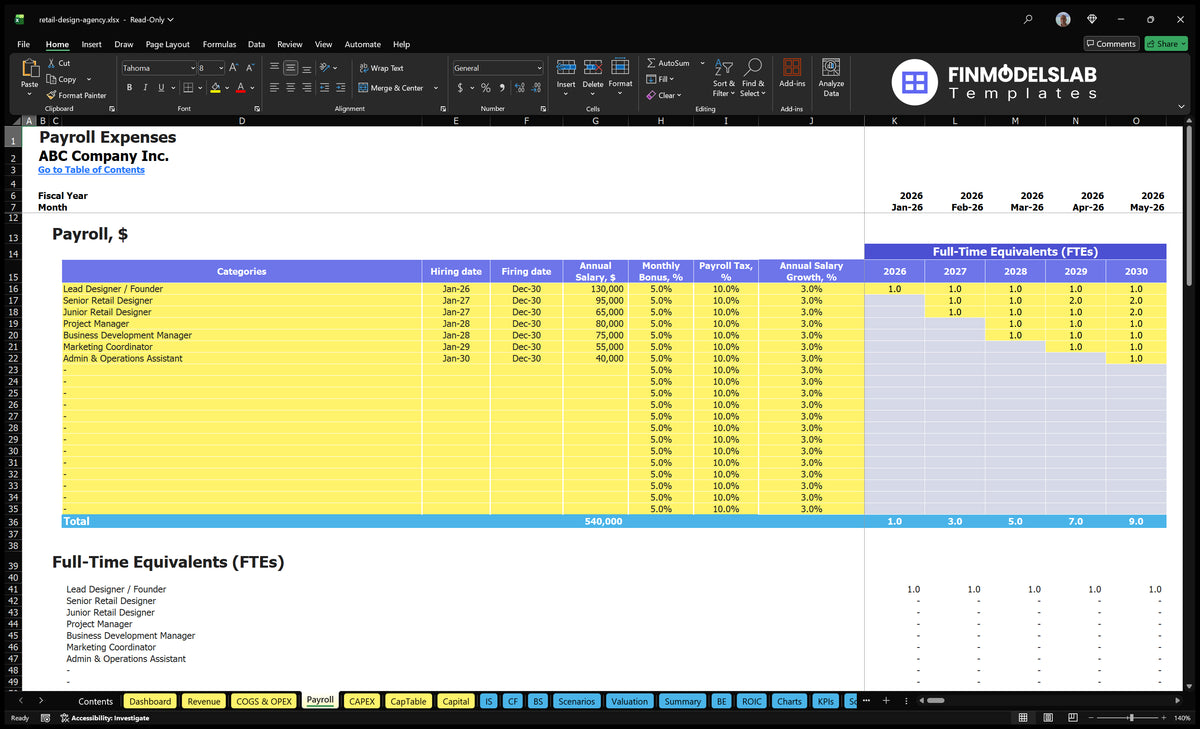1200x729 pixels.
Task: Apply comma style number format
Action: (x=503, y=88)
